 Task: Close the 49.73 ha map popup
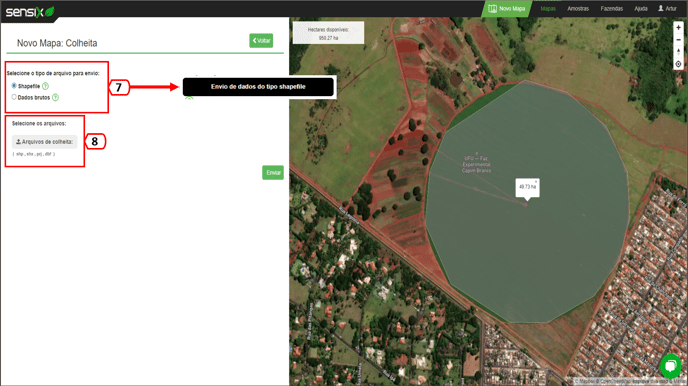tap(536, 181)
